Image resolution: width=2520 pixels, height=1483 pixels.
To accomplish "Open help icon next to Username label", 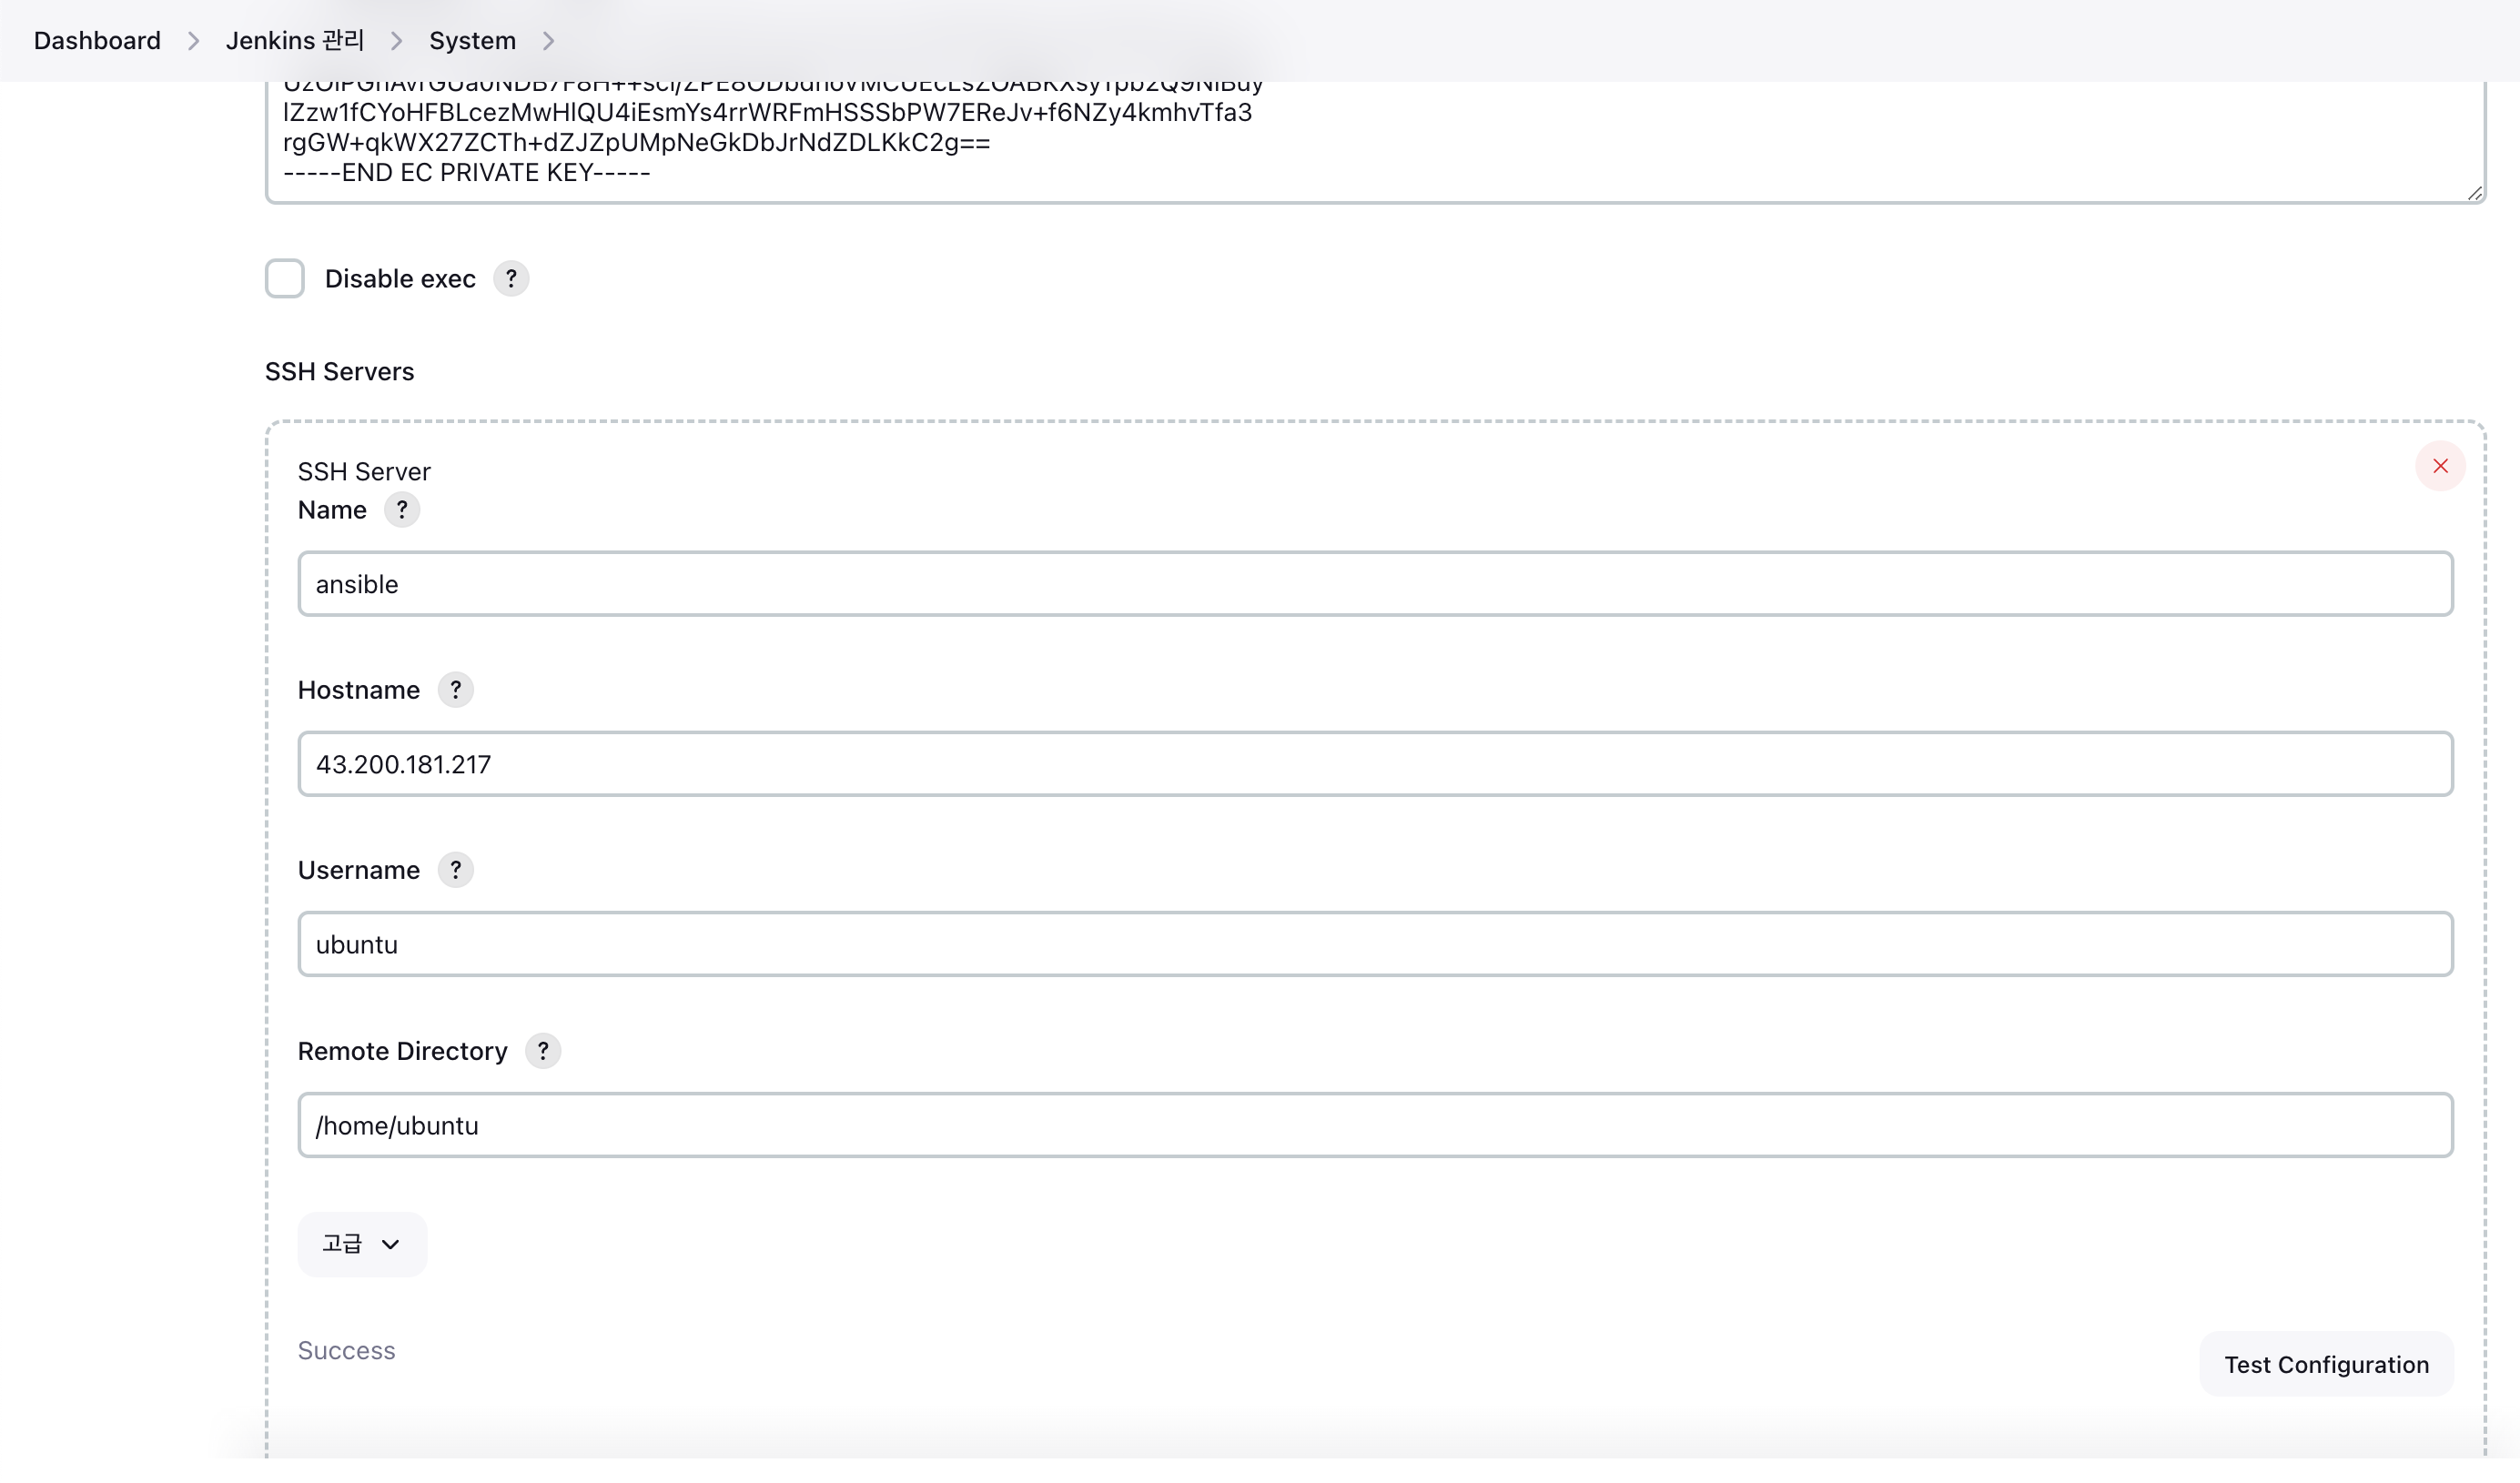I will (x=456, y=870).
